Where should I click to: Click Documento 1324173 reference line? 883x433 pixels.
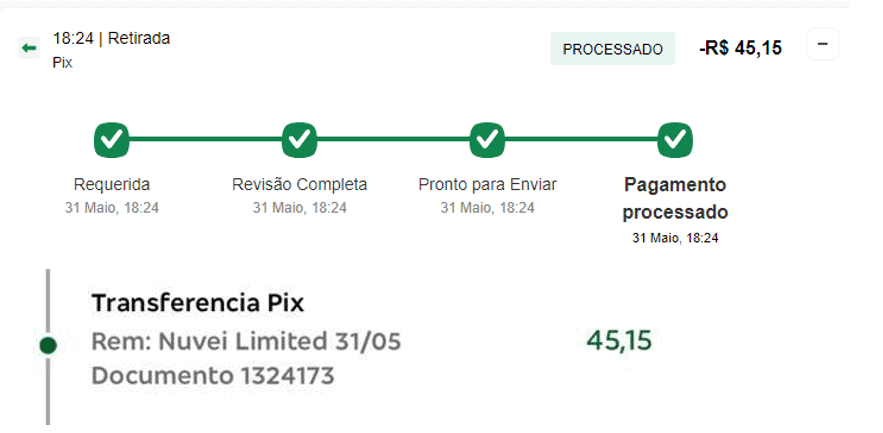[x=213, y=376]
